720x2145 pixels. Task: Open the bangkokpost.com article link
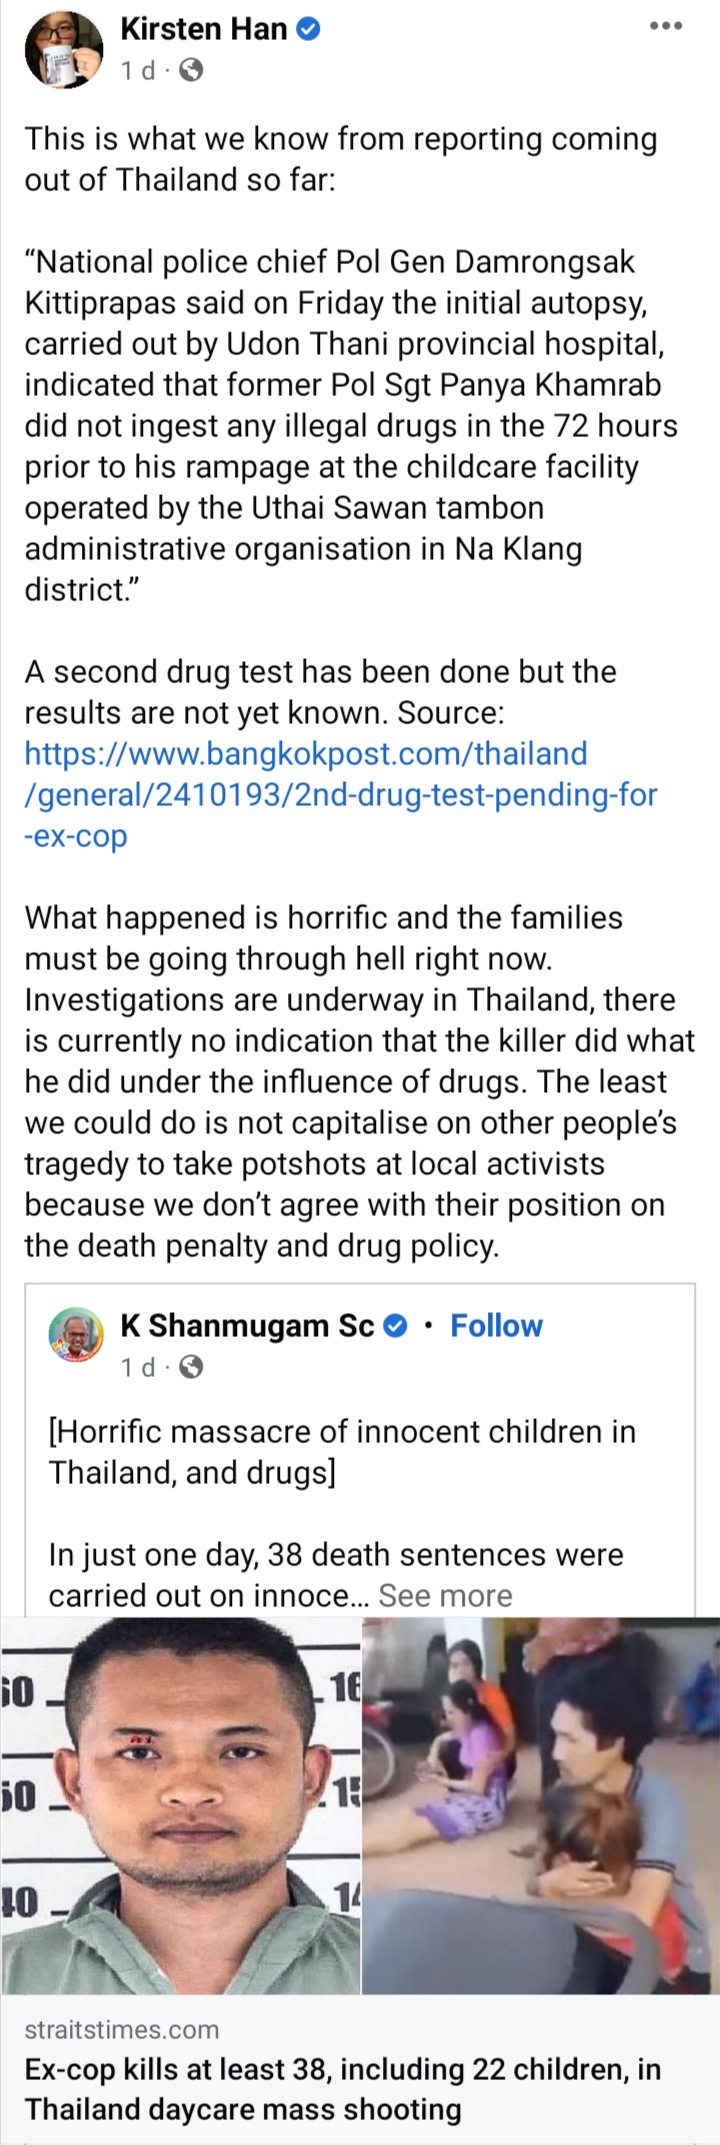point(341,794)
